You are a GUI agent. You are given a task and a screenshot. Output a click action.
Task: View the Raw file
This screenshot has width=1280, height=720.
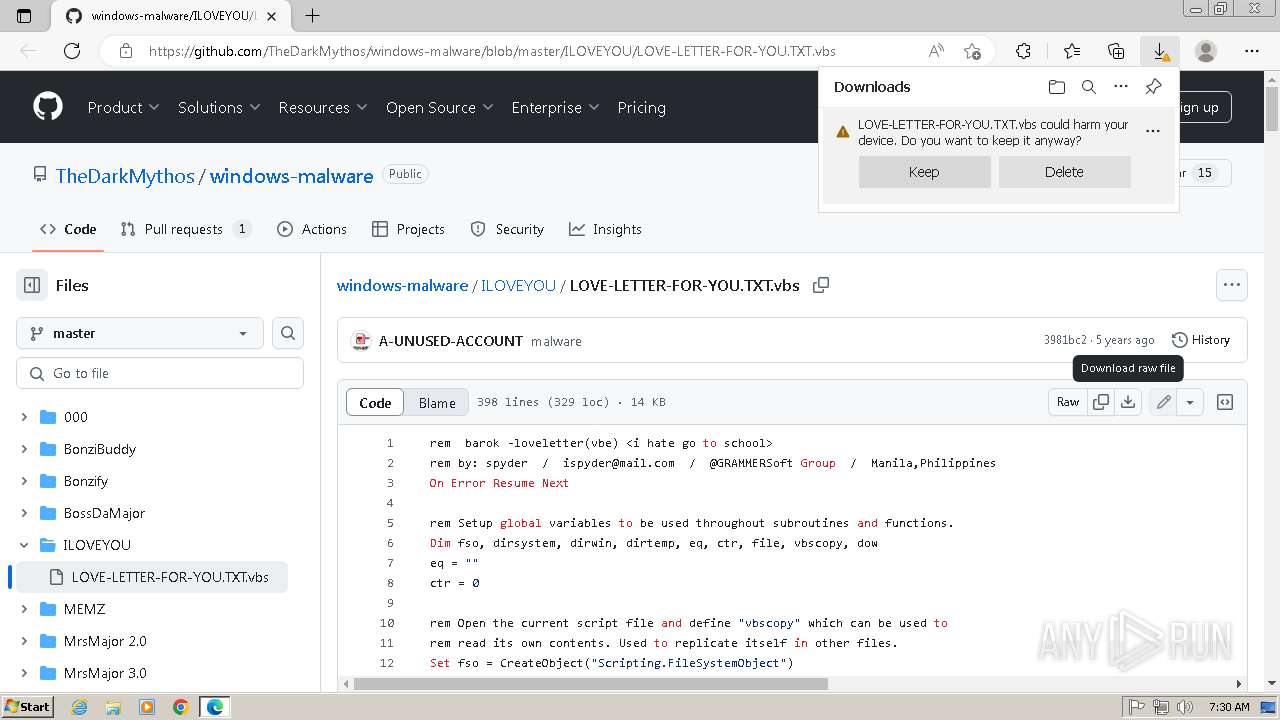click(x=1068, y=402)
